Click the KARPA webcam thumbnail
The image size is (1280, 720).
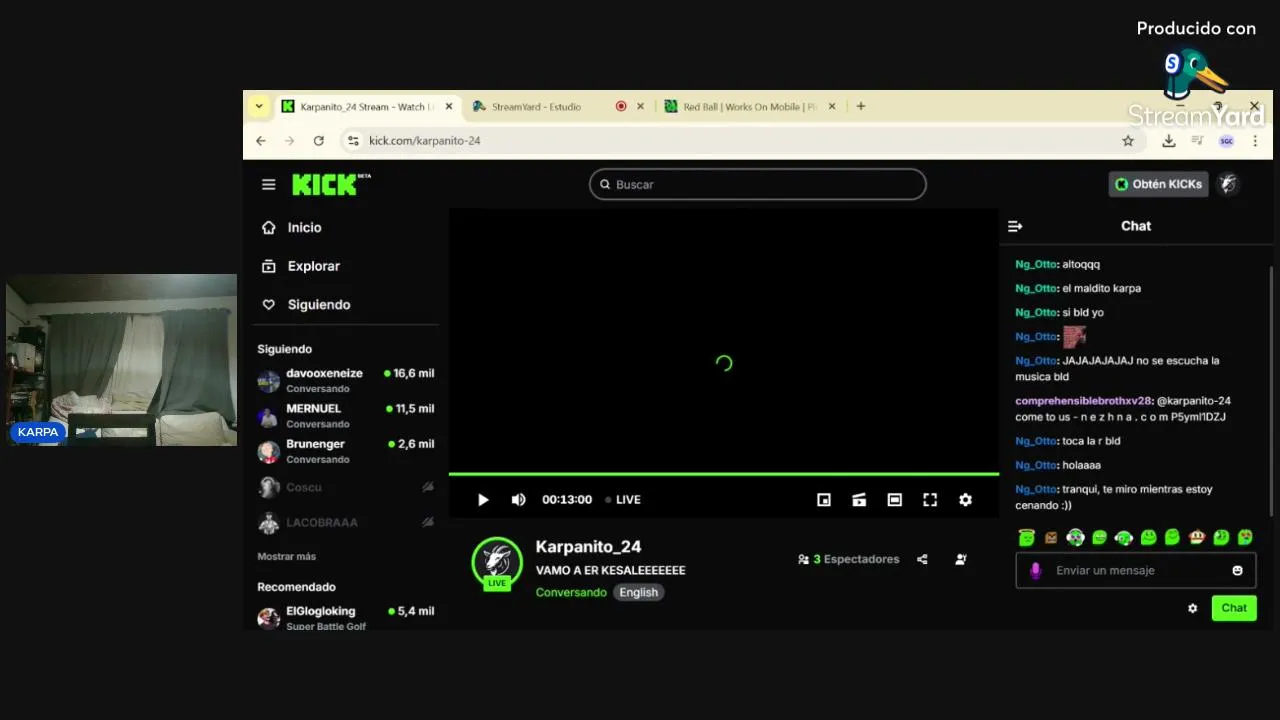121,360
